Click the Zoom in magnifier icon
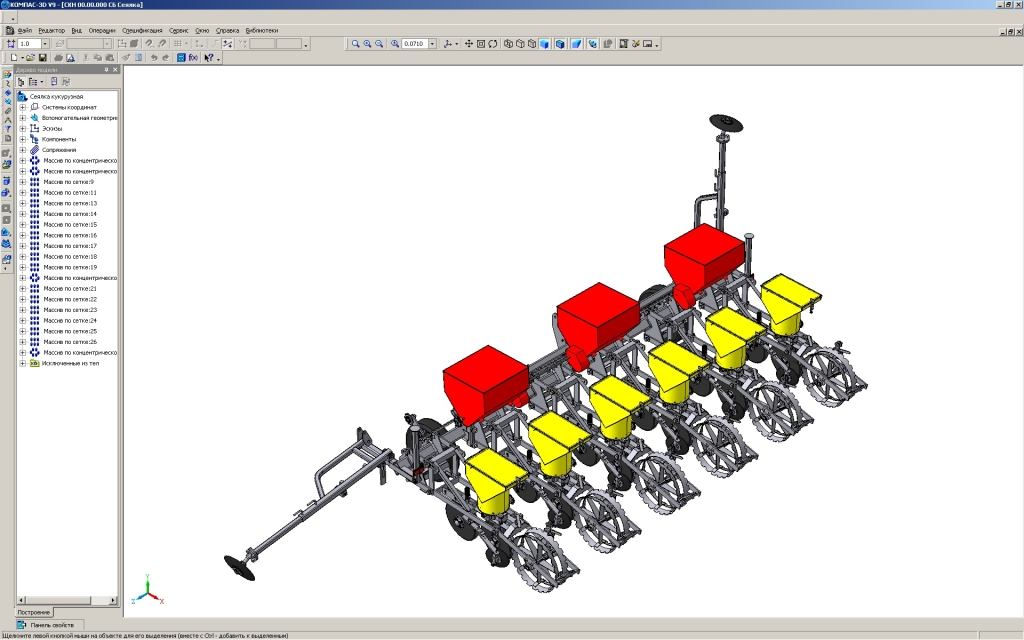The height and width of the screenshot is (640, 1024). pos(367,44)
